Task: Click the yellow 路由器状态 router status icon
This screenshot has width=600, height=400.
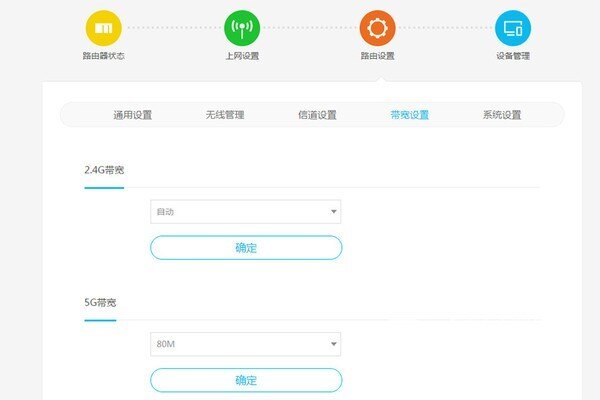Action: point(103,28)
